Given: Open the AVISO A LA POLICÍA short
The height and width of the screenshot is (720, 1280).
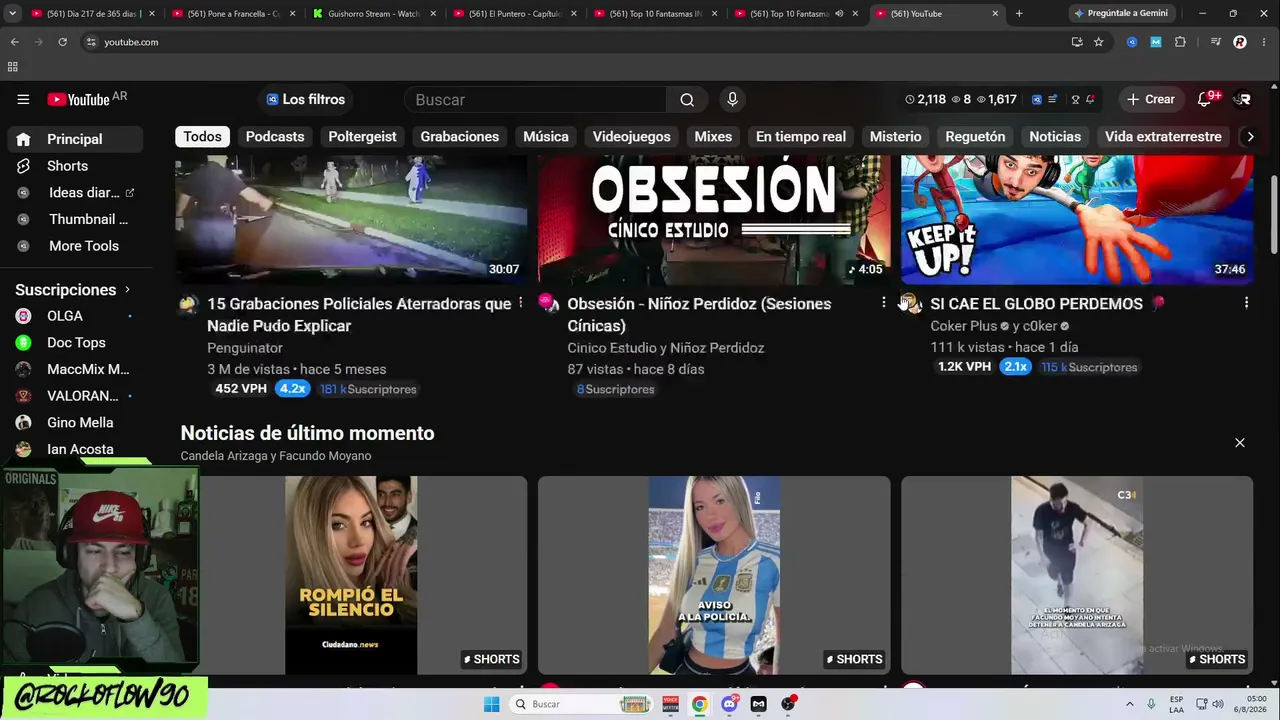Looking at the screenshot, I should tap(714, 575).
